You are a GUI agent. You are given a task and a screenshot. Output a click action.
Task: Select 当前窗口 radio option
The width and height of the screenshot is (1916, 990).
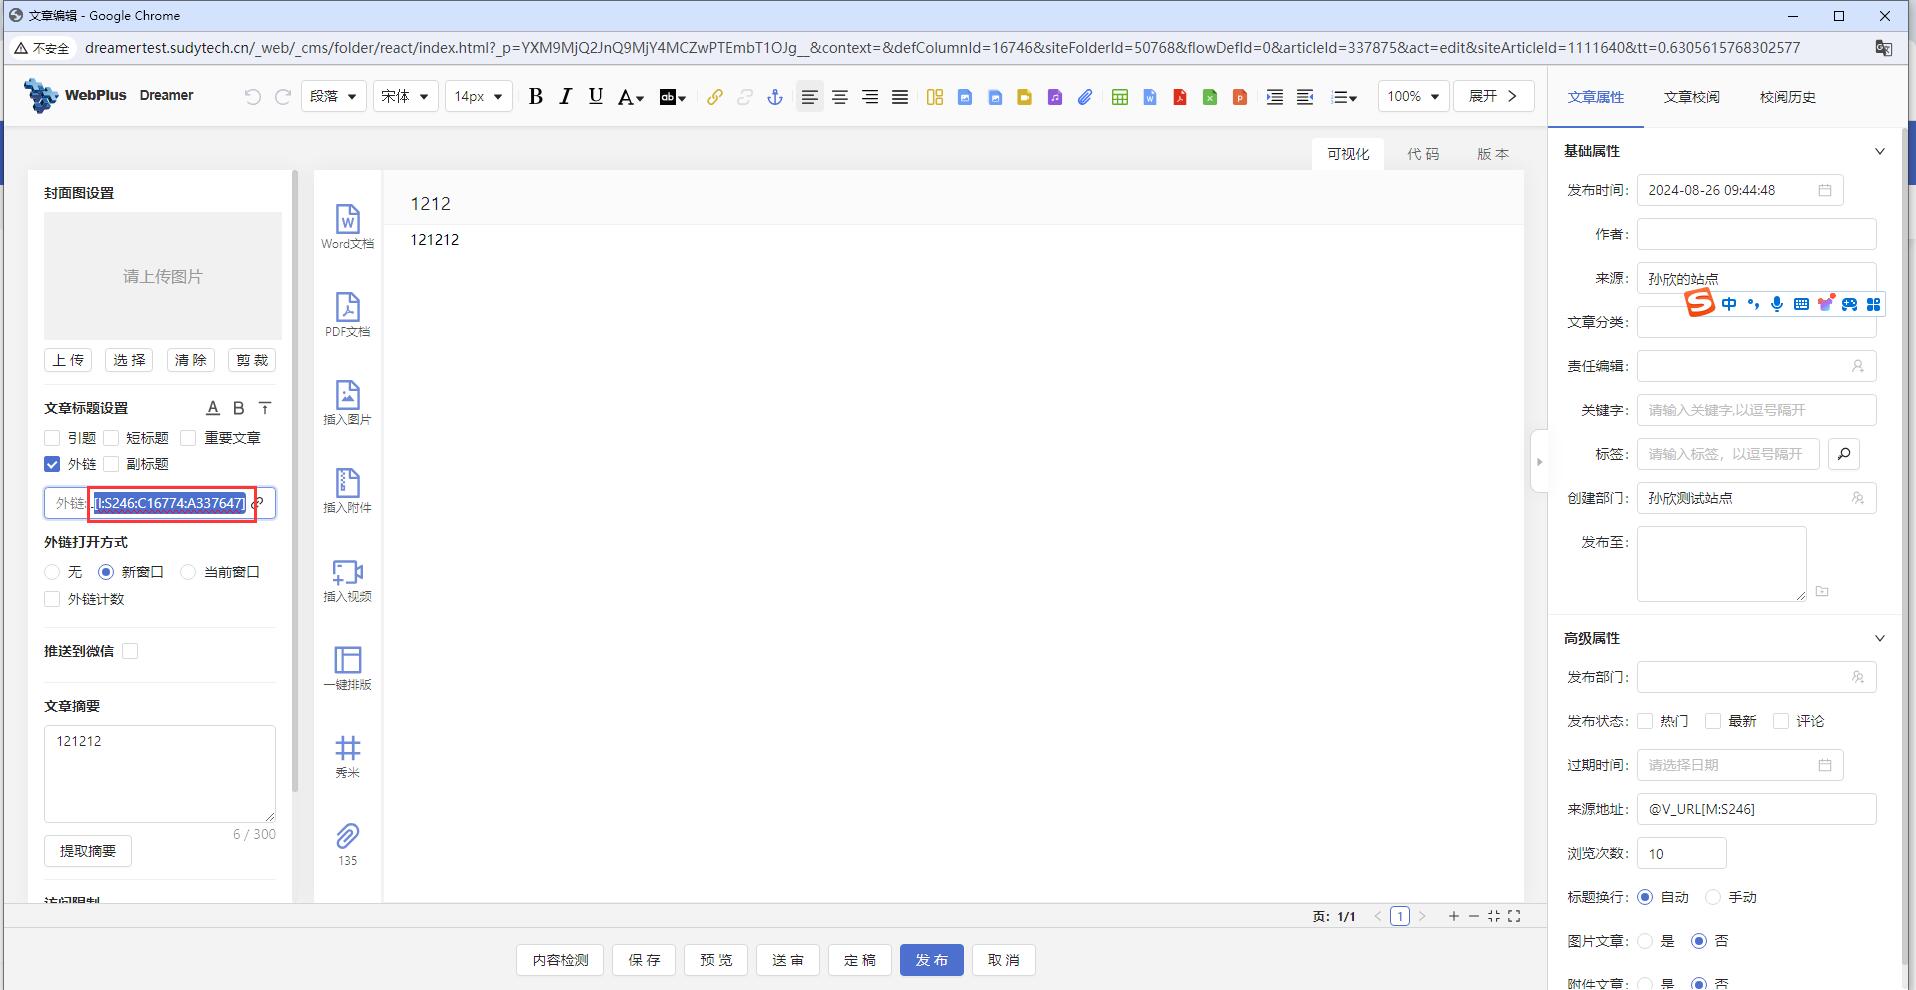pyautogui.click(x=188, y=572)
